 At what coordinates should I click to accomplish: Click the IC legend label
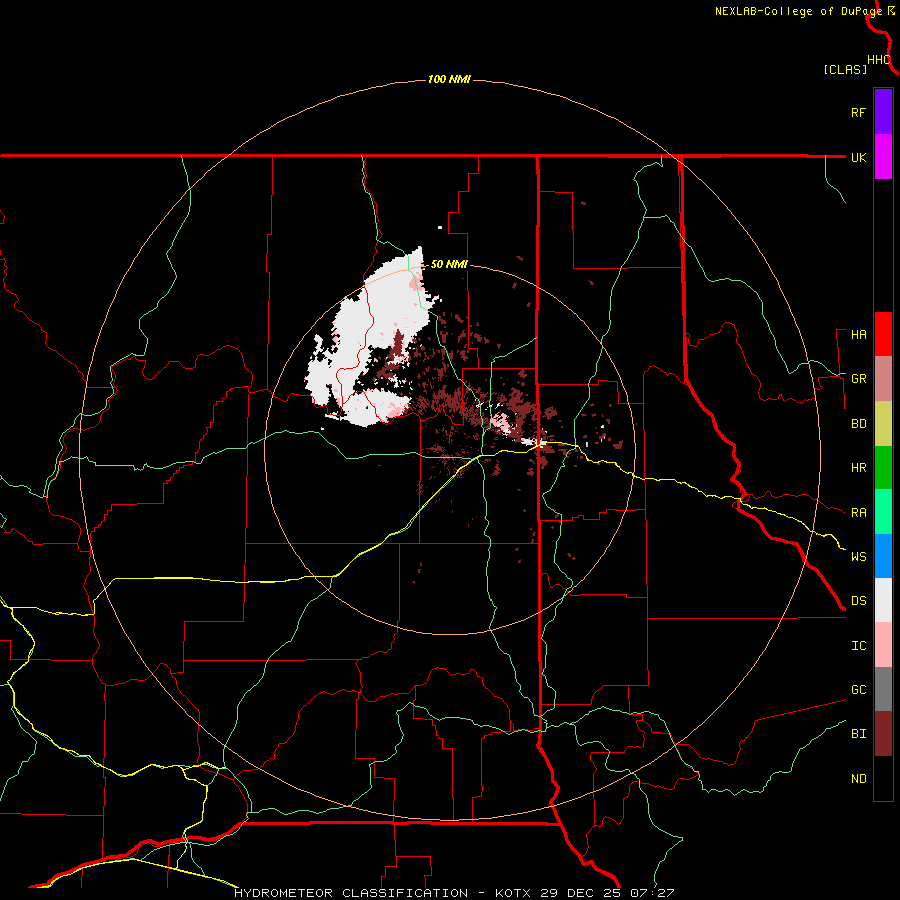[x=858, y=646]
